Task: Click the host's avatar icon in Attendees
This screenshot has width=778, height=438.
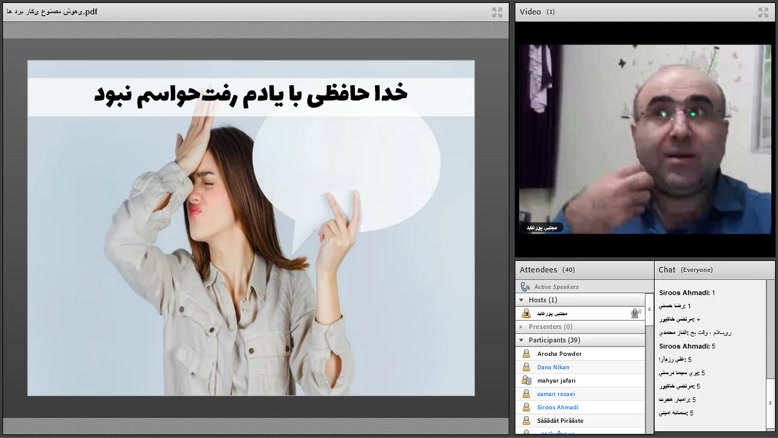Action: (526, 313)
